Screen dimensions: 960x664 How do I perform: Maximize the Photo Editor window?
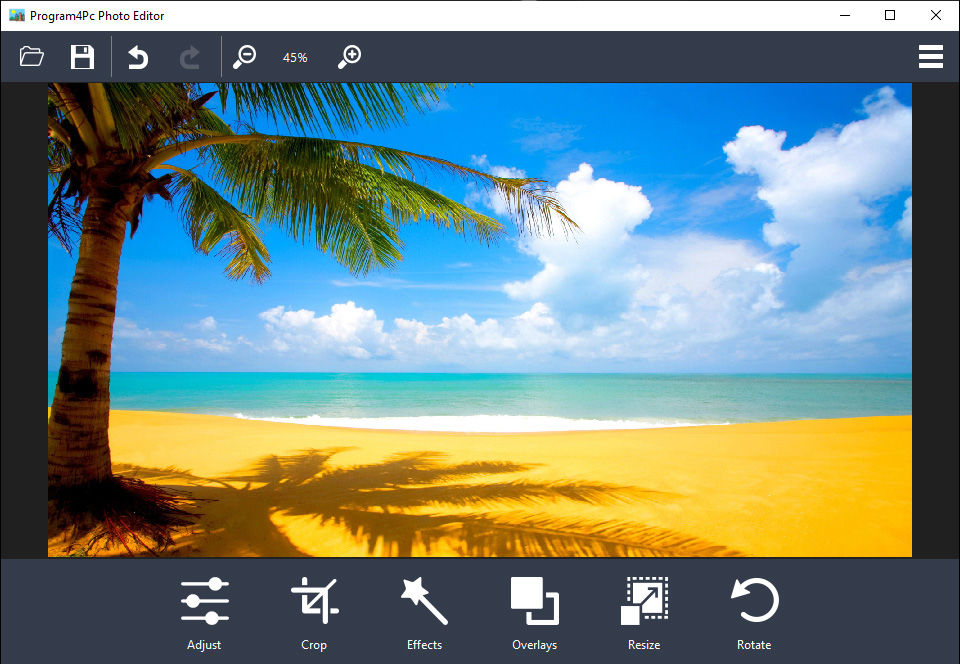(890, 15)
